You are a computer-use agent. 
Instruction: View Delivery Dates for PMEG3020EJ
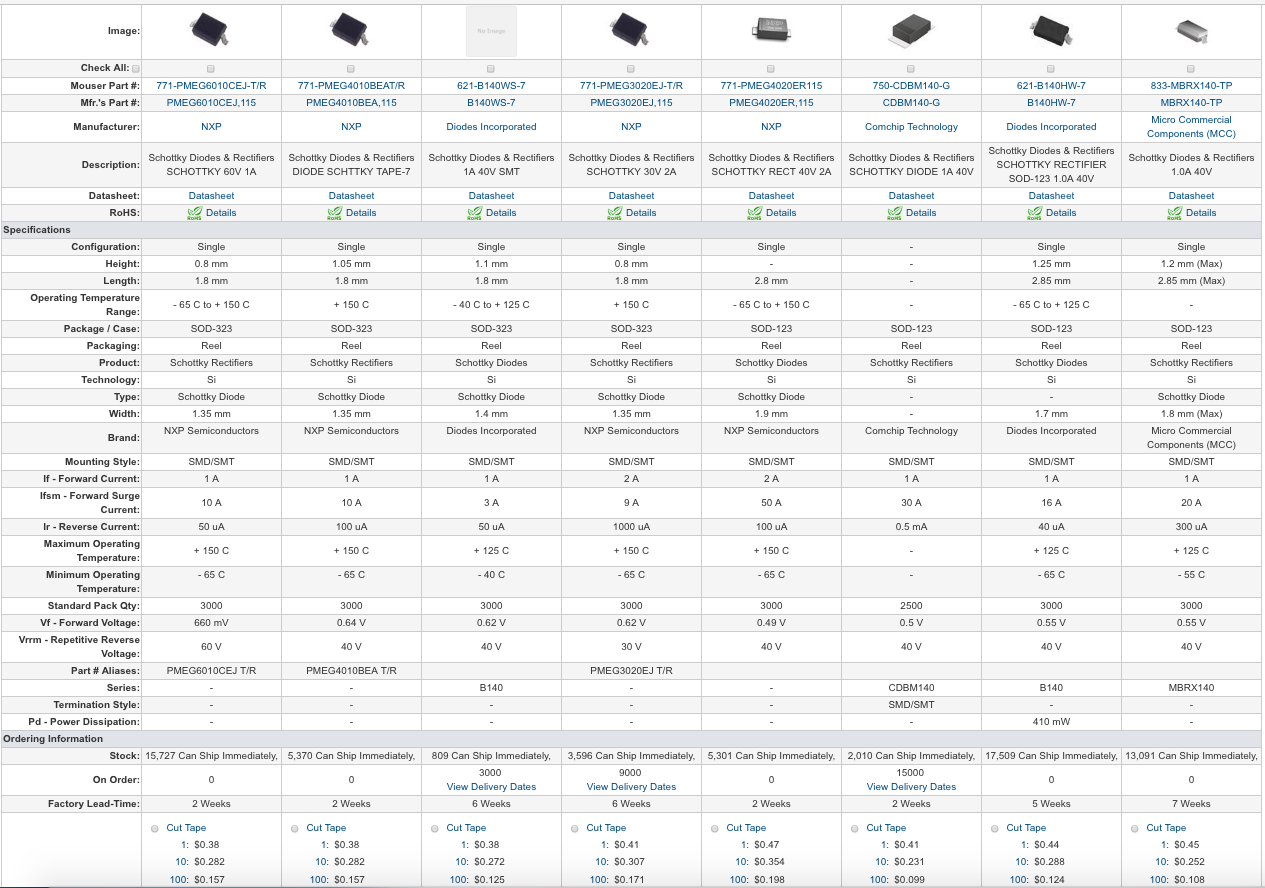pos(631,787)
